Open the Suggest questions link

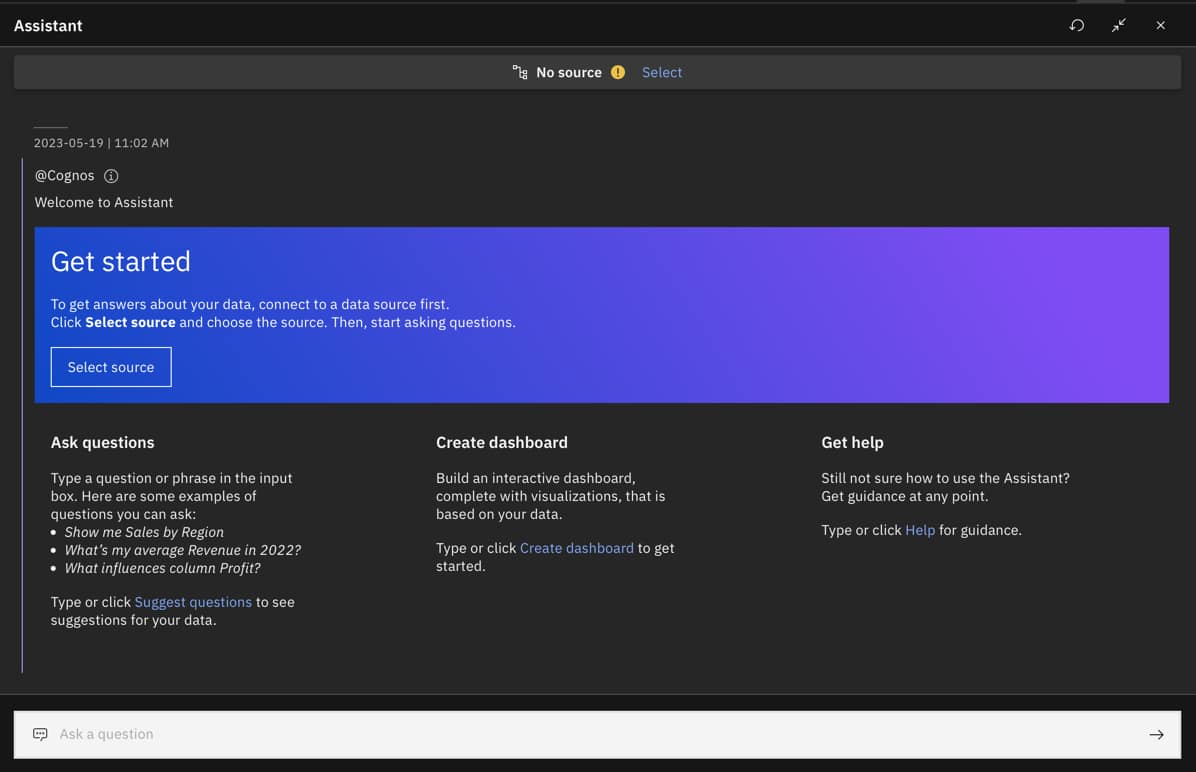coord(193,602)
